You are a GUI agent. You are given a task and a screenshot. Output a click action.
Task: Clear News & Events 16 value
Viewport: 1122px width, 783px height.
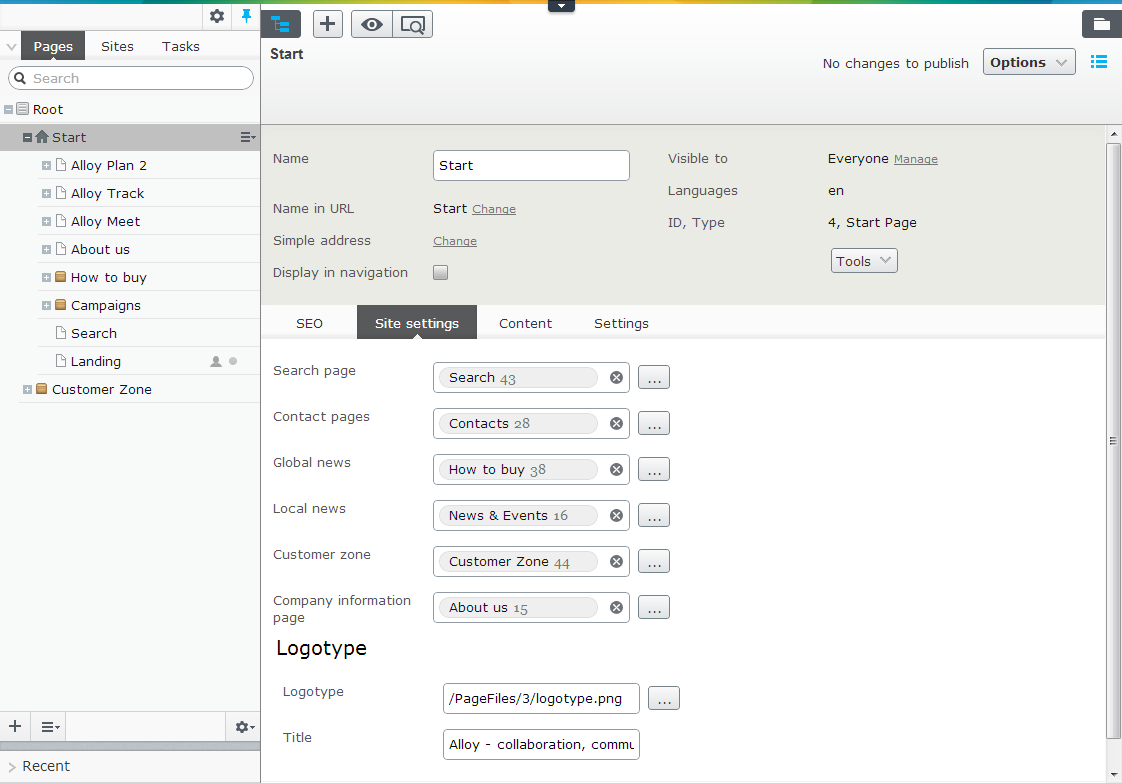tap(616, 515)
